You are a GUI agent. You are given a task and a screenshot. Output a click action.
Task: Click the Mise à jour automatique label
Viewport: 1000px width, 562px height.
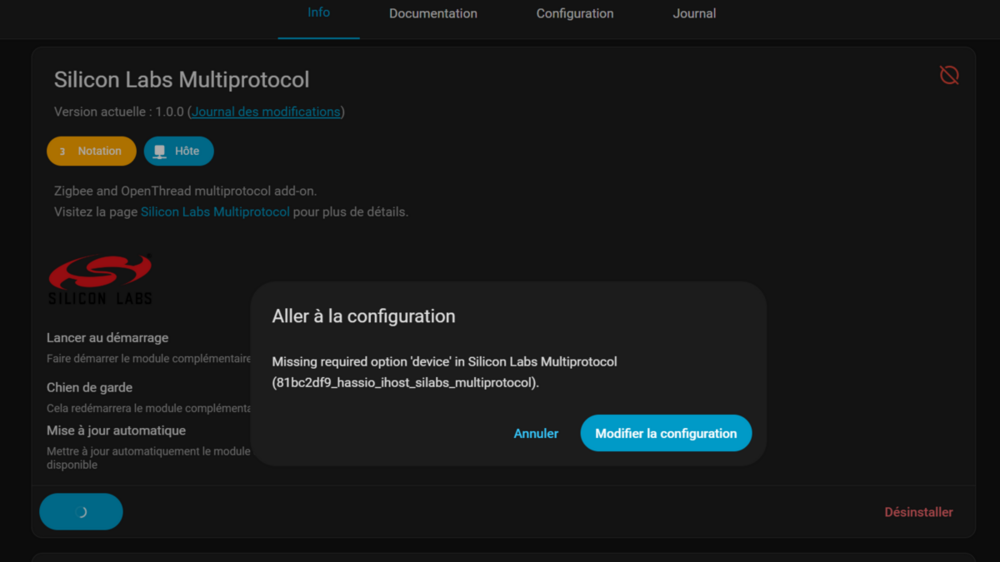[116, 431]
